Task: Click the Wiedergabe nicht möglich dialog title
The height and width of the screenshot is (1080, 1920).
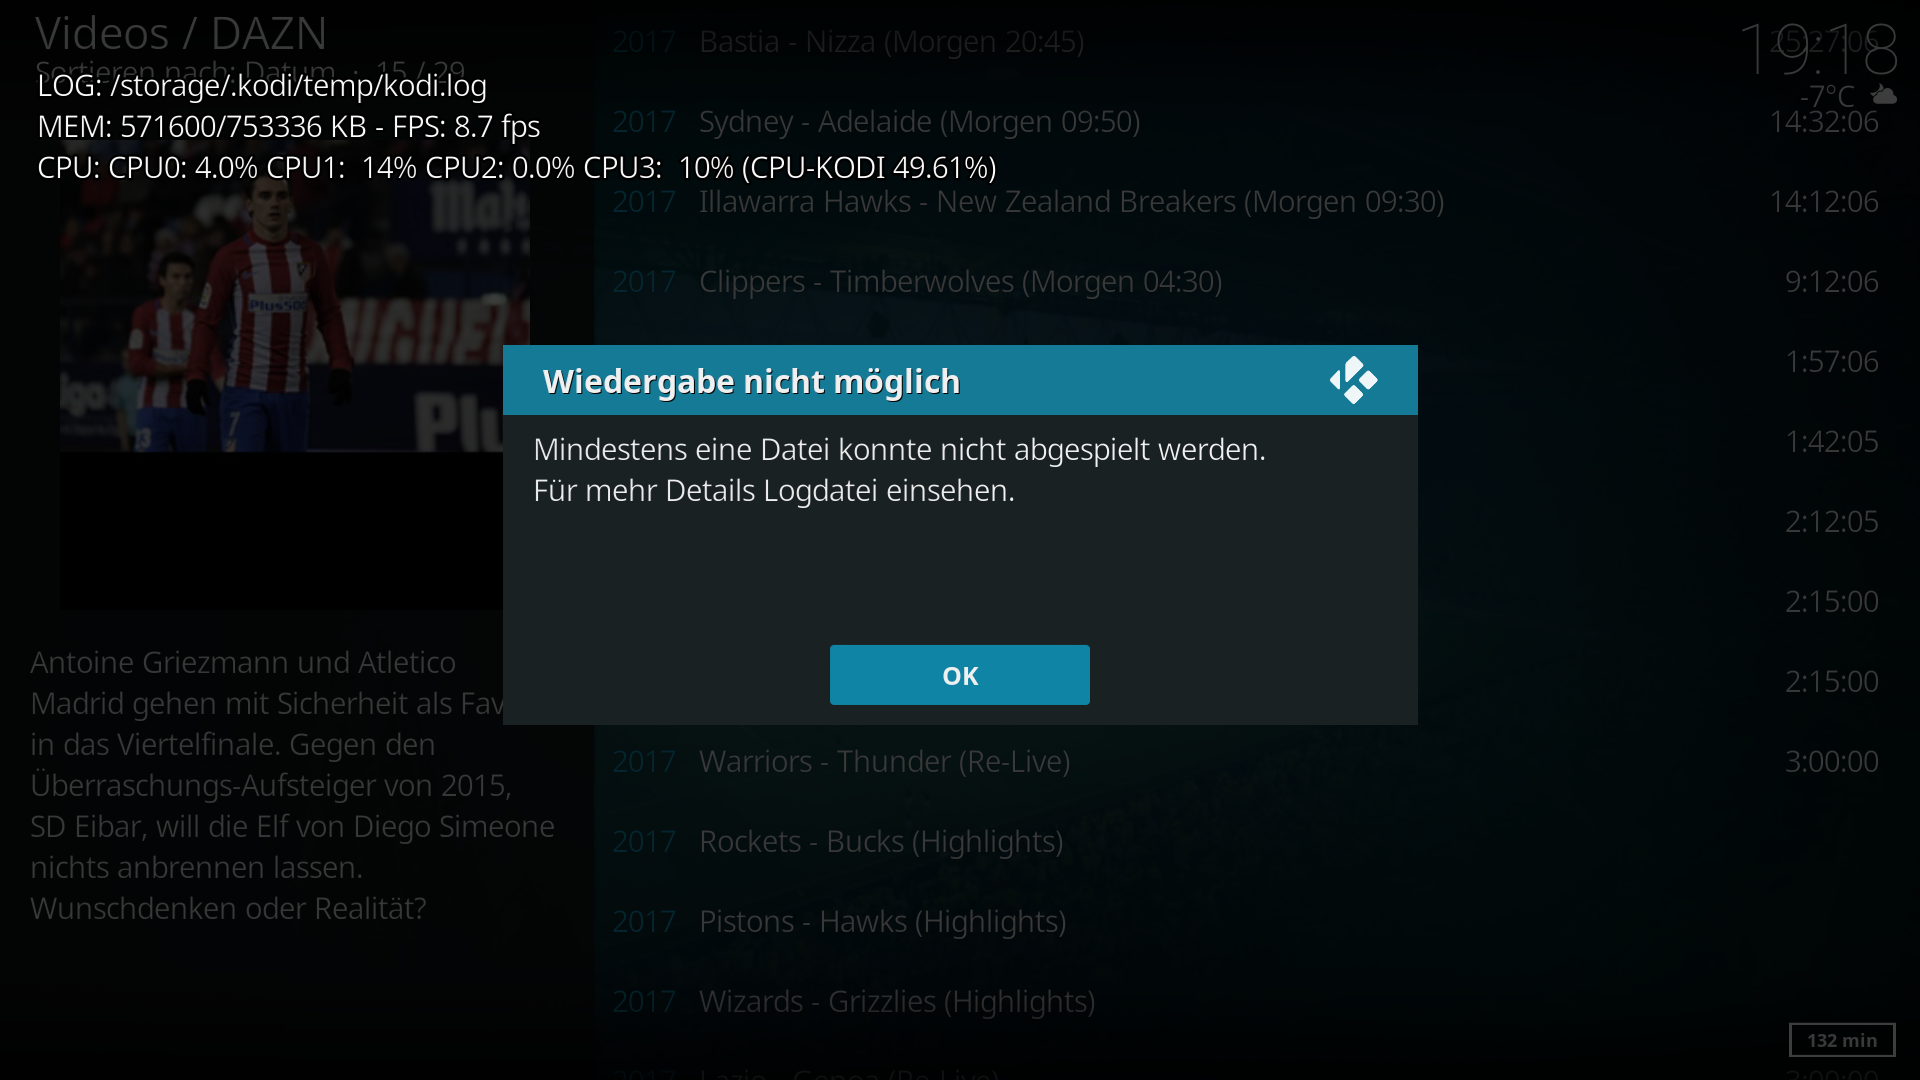Action: [751, 381]
